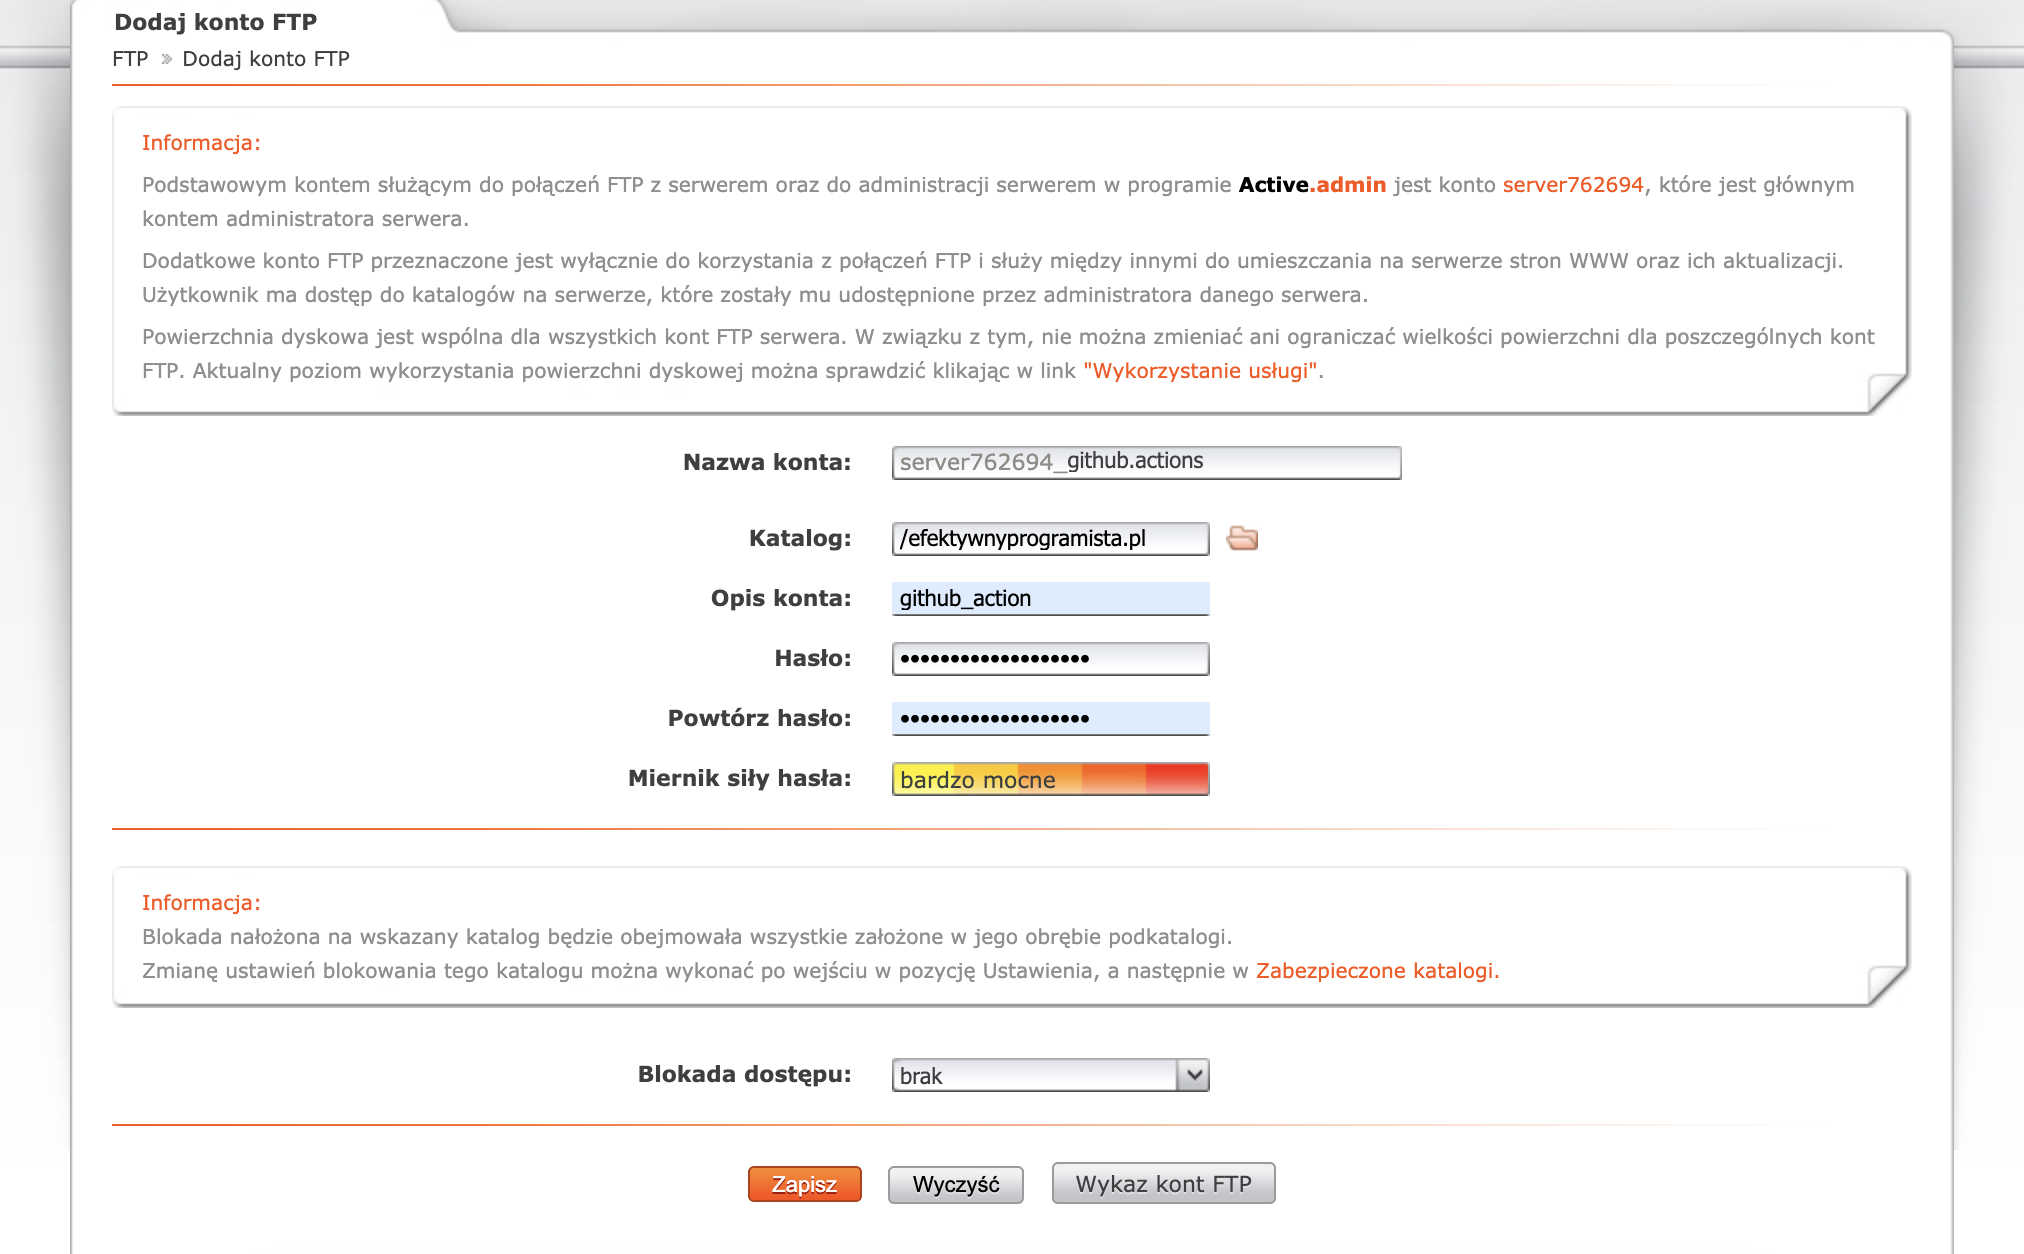The height and width of the screenshot is (1254, 2024).
Task: Click the Active.admin program name
Action: coord(1311,185)
